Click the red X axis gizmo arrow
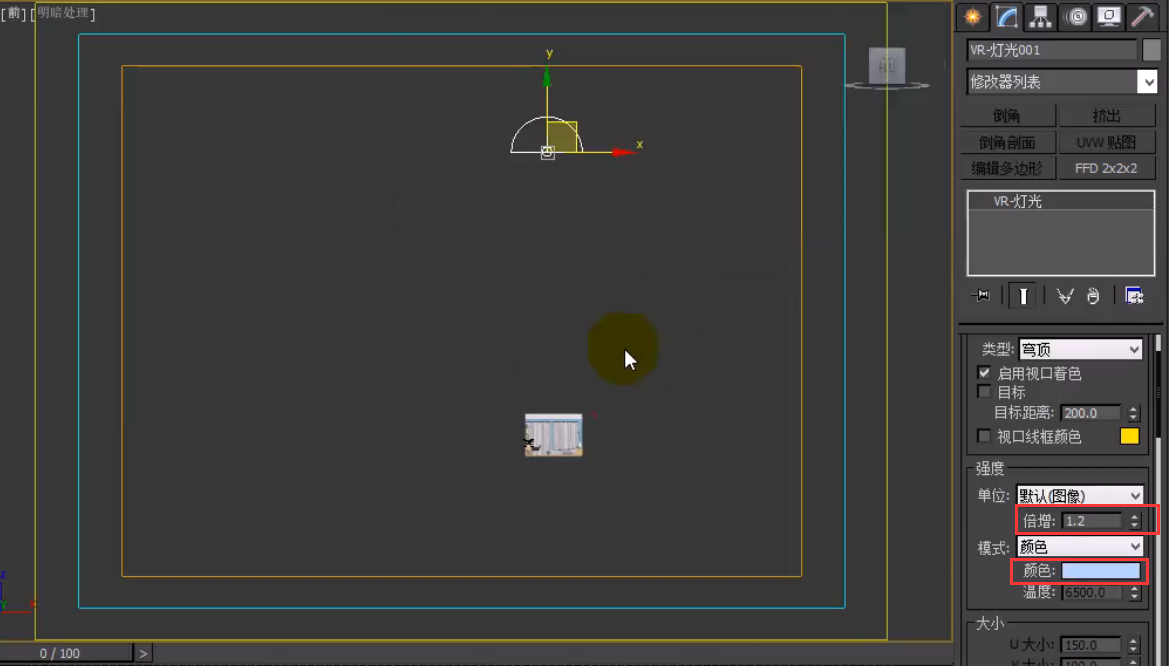1169x666 pixels. coord(623,152)
